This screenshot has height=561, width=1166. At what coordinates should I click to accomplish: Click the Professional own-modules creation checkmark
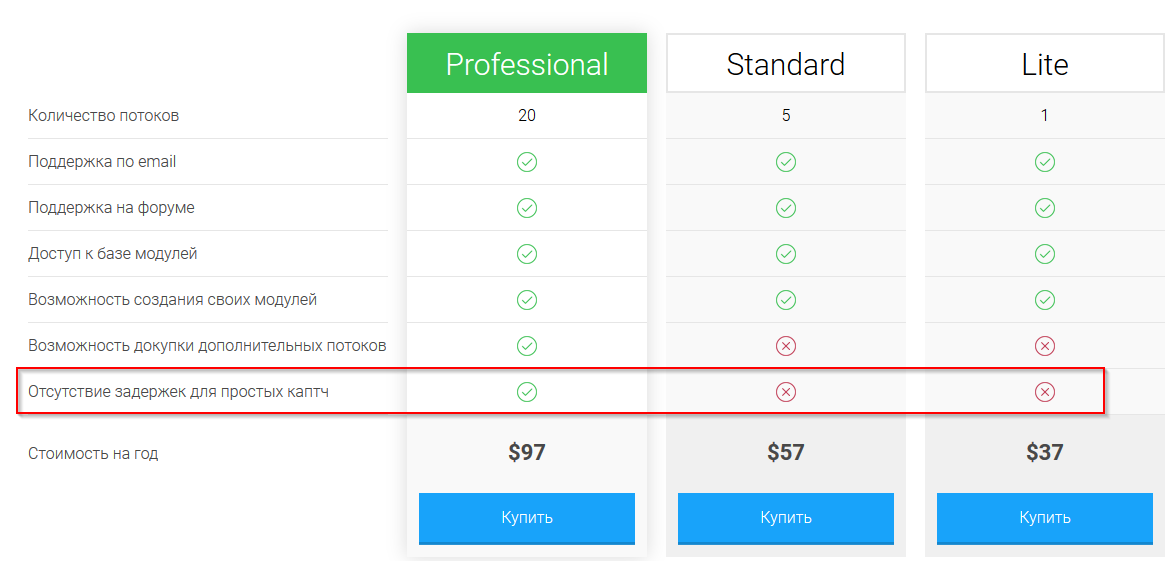(x=526, y=300)
